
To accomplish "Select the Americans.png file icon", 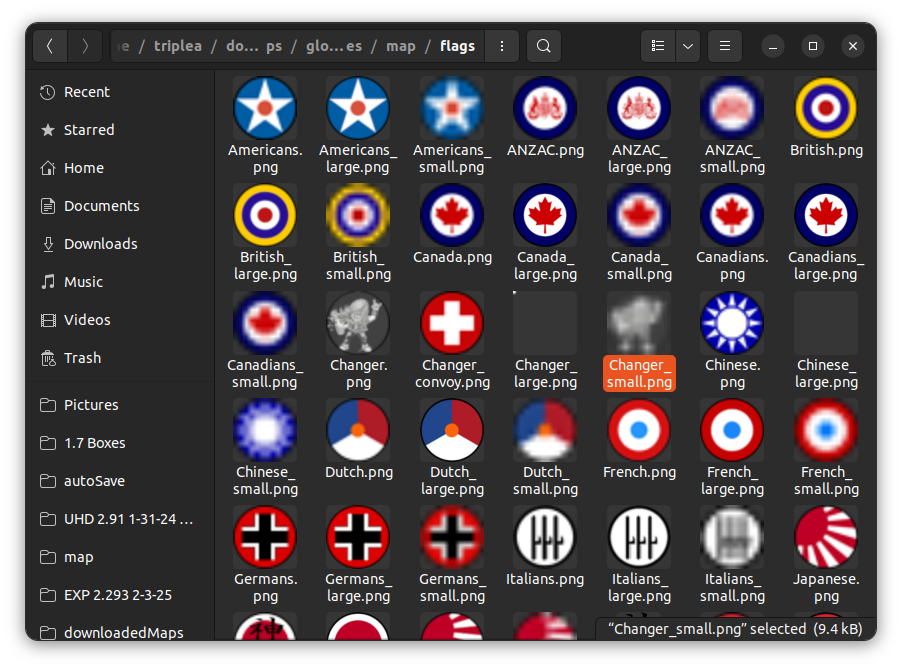I will [x=265, y=108].
